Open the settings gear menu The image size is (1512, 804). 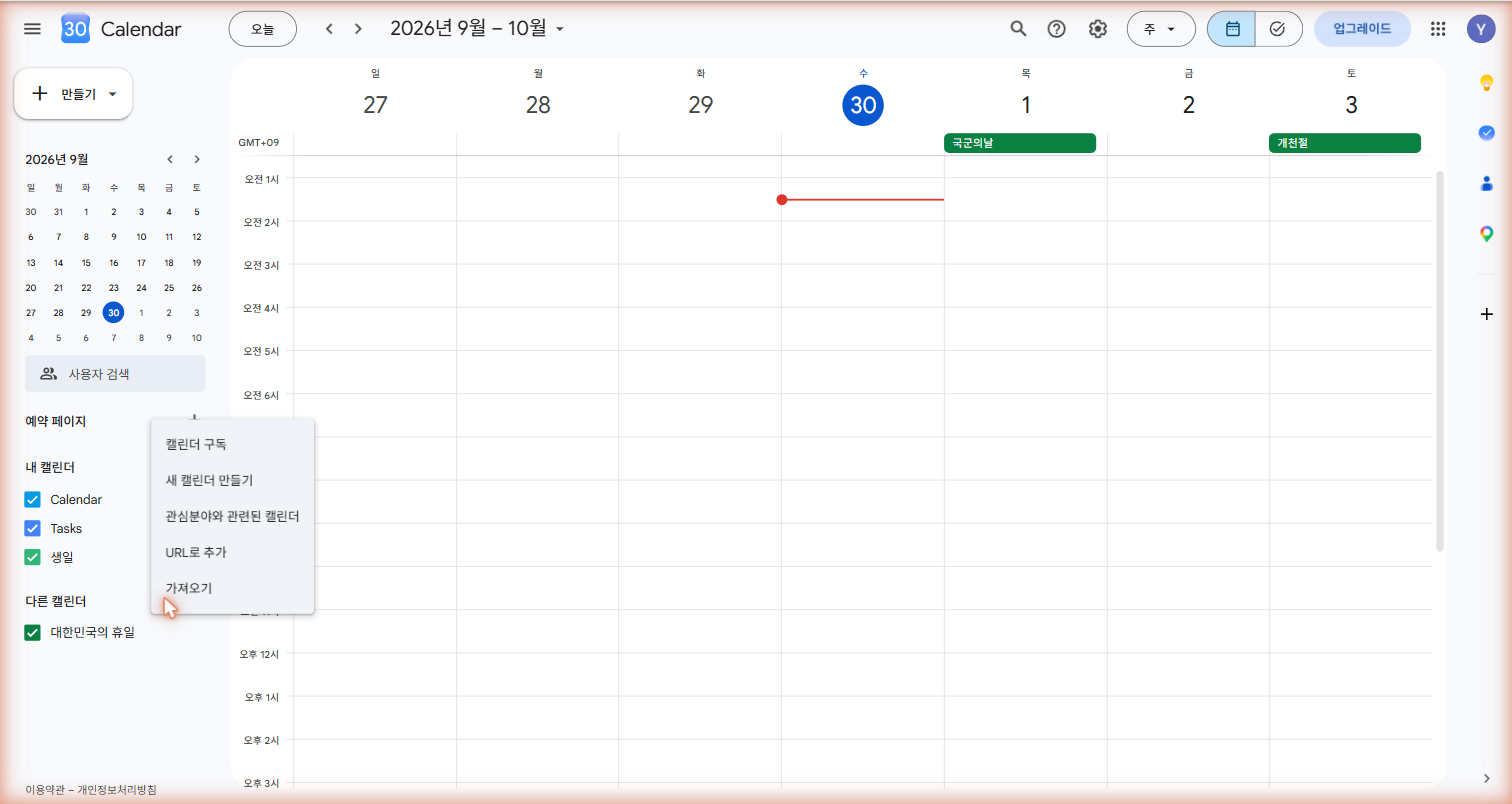pos(1098,29)
